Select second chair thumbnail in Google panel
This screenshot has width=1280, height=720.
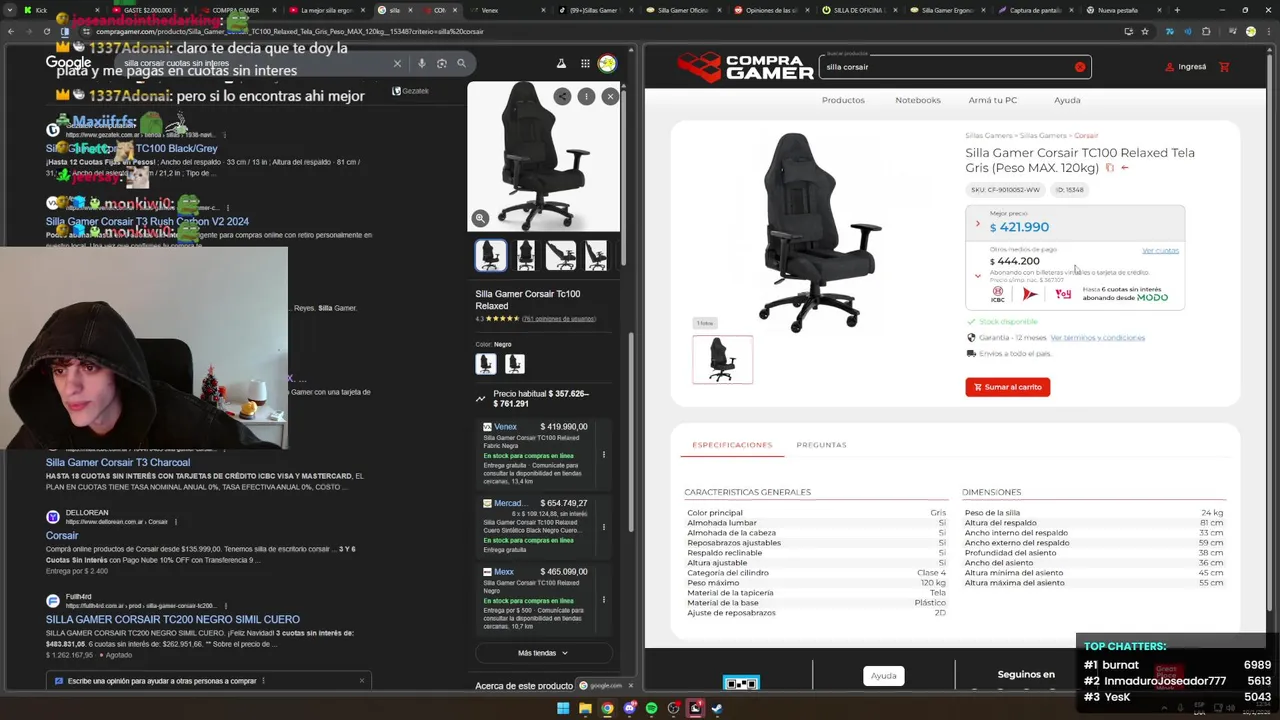click(526, 255)
